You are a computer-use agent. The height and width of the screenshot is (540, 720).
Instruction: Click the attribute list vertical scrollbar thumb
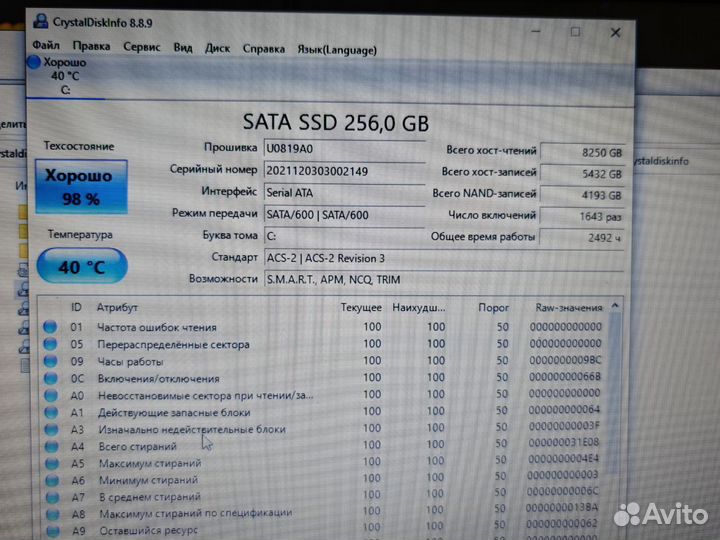pos(614,393)
